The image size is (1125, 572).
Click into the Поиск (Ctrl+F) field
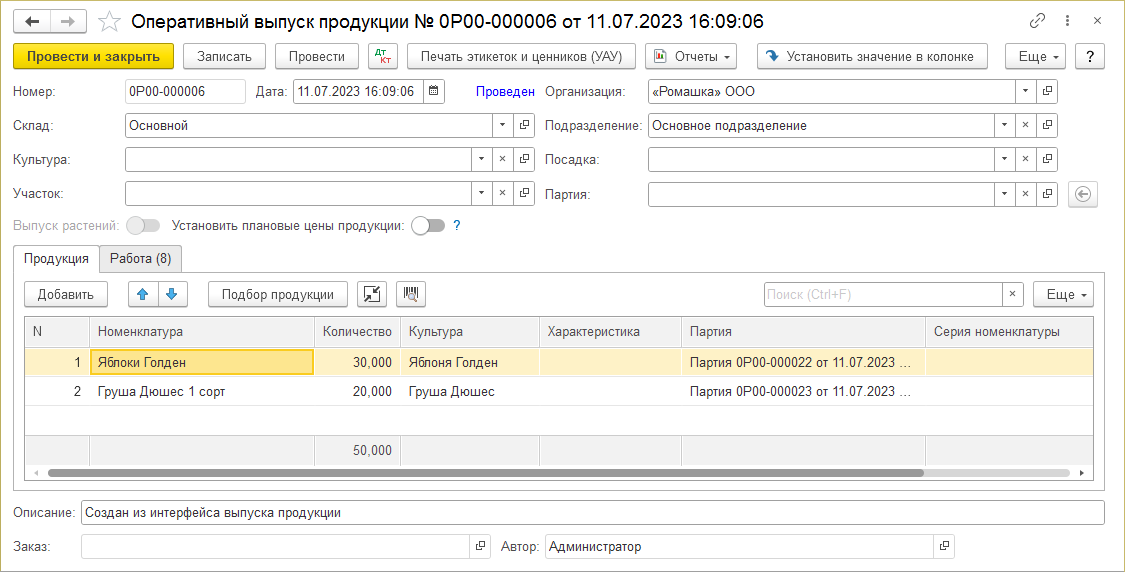click(x=883, y=294)
